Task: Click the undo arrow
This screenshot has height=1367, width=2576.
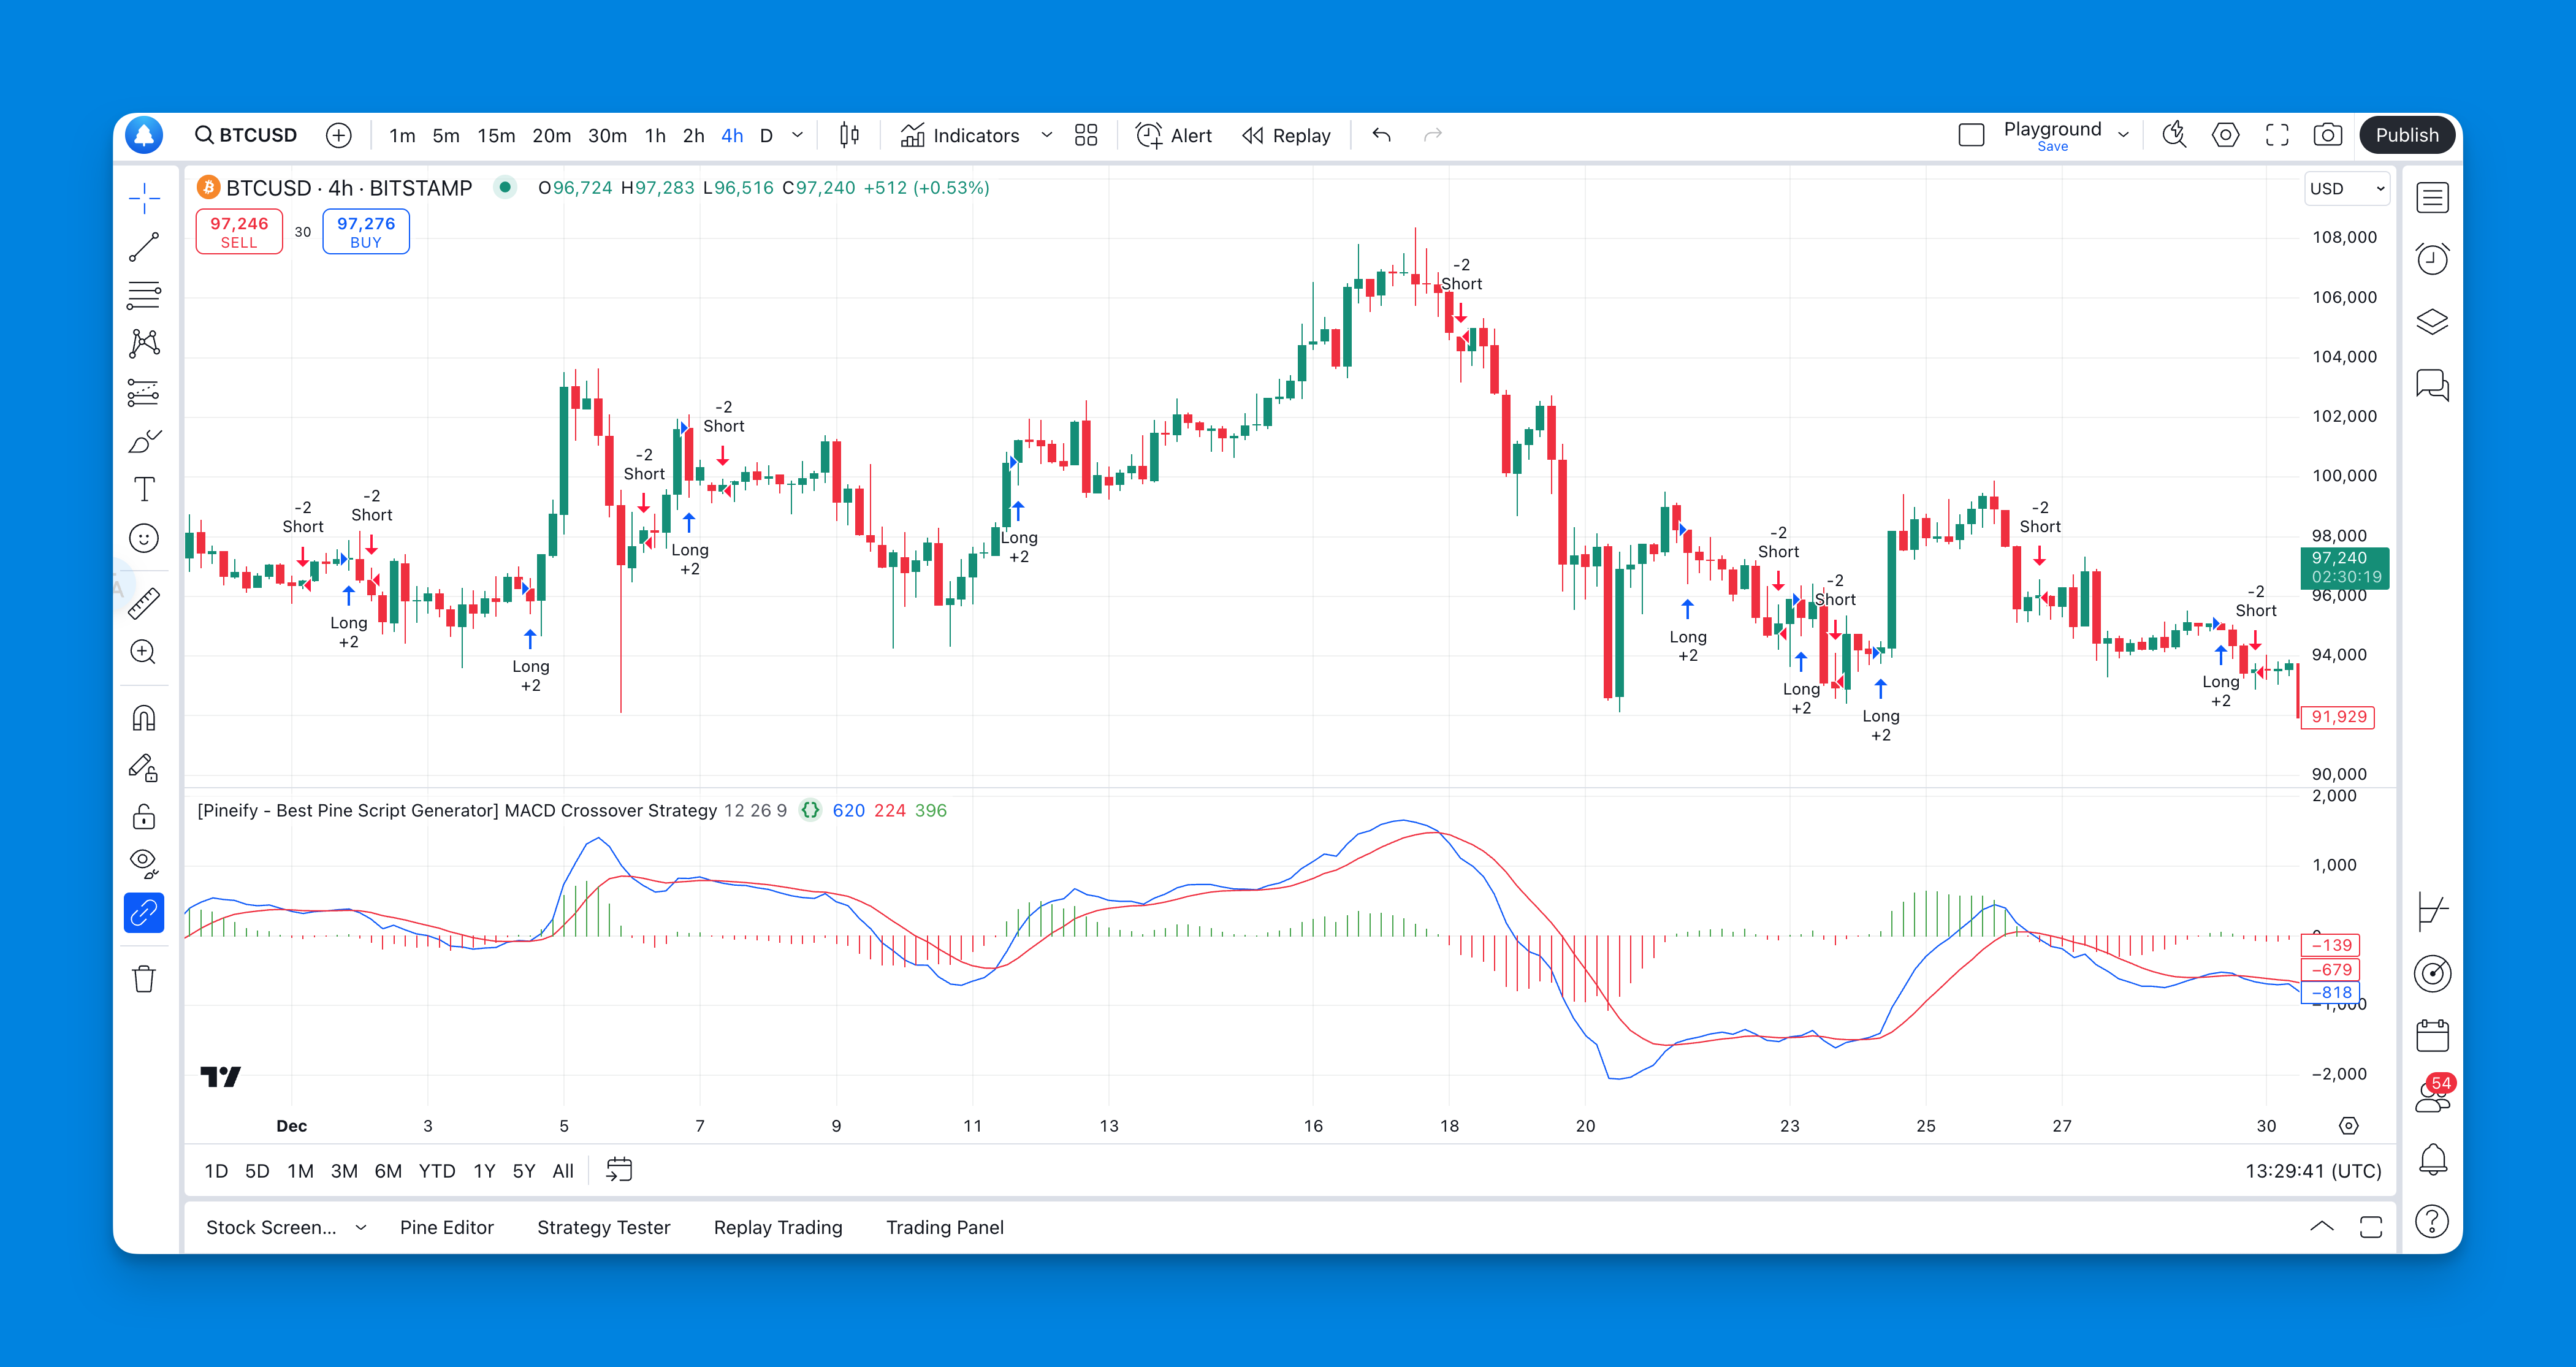Action: coord(1381,135)
